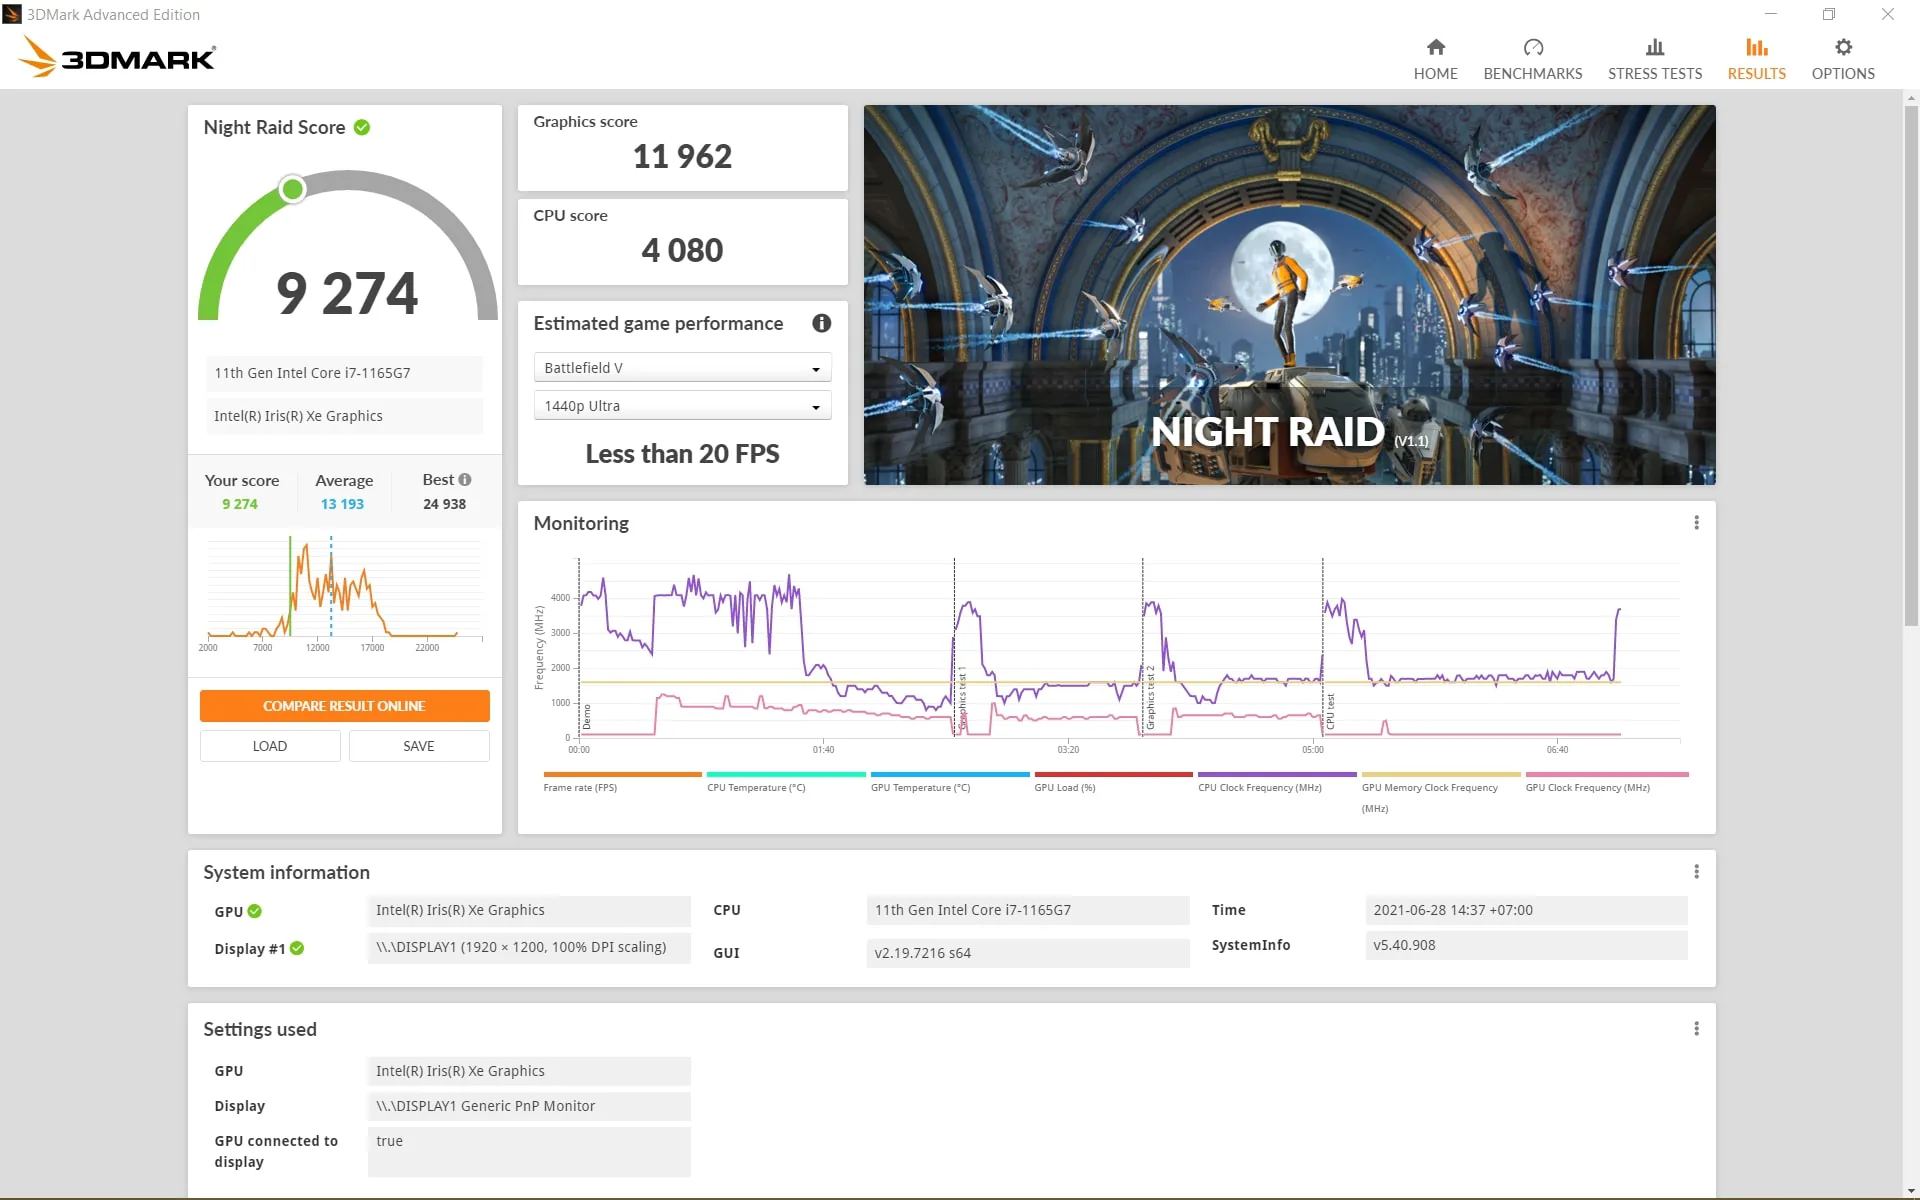Click the green check next to Night Raid Score
Image resolution: width=1920 pixels, height=1200 pixels.
coord(362,127)
